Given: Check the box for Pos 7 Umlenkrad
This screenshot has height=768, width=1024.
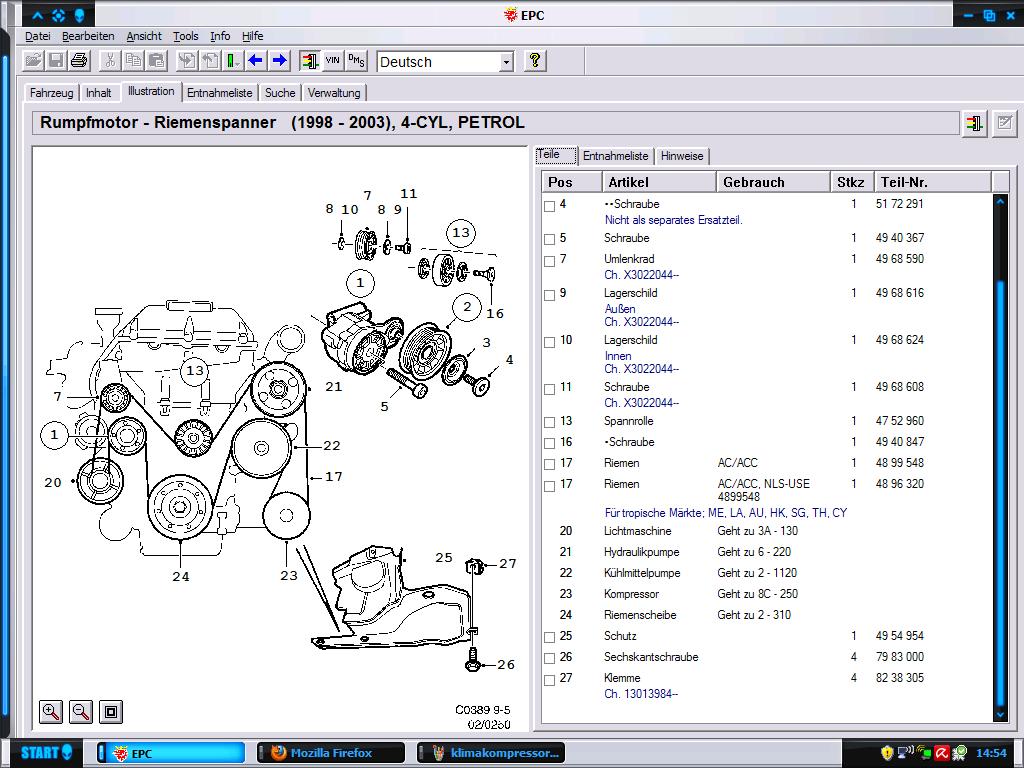Looking at the screenshot, I should point(550,261).
